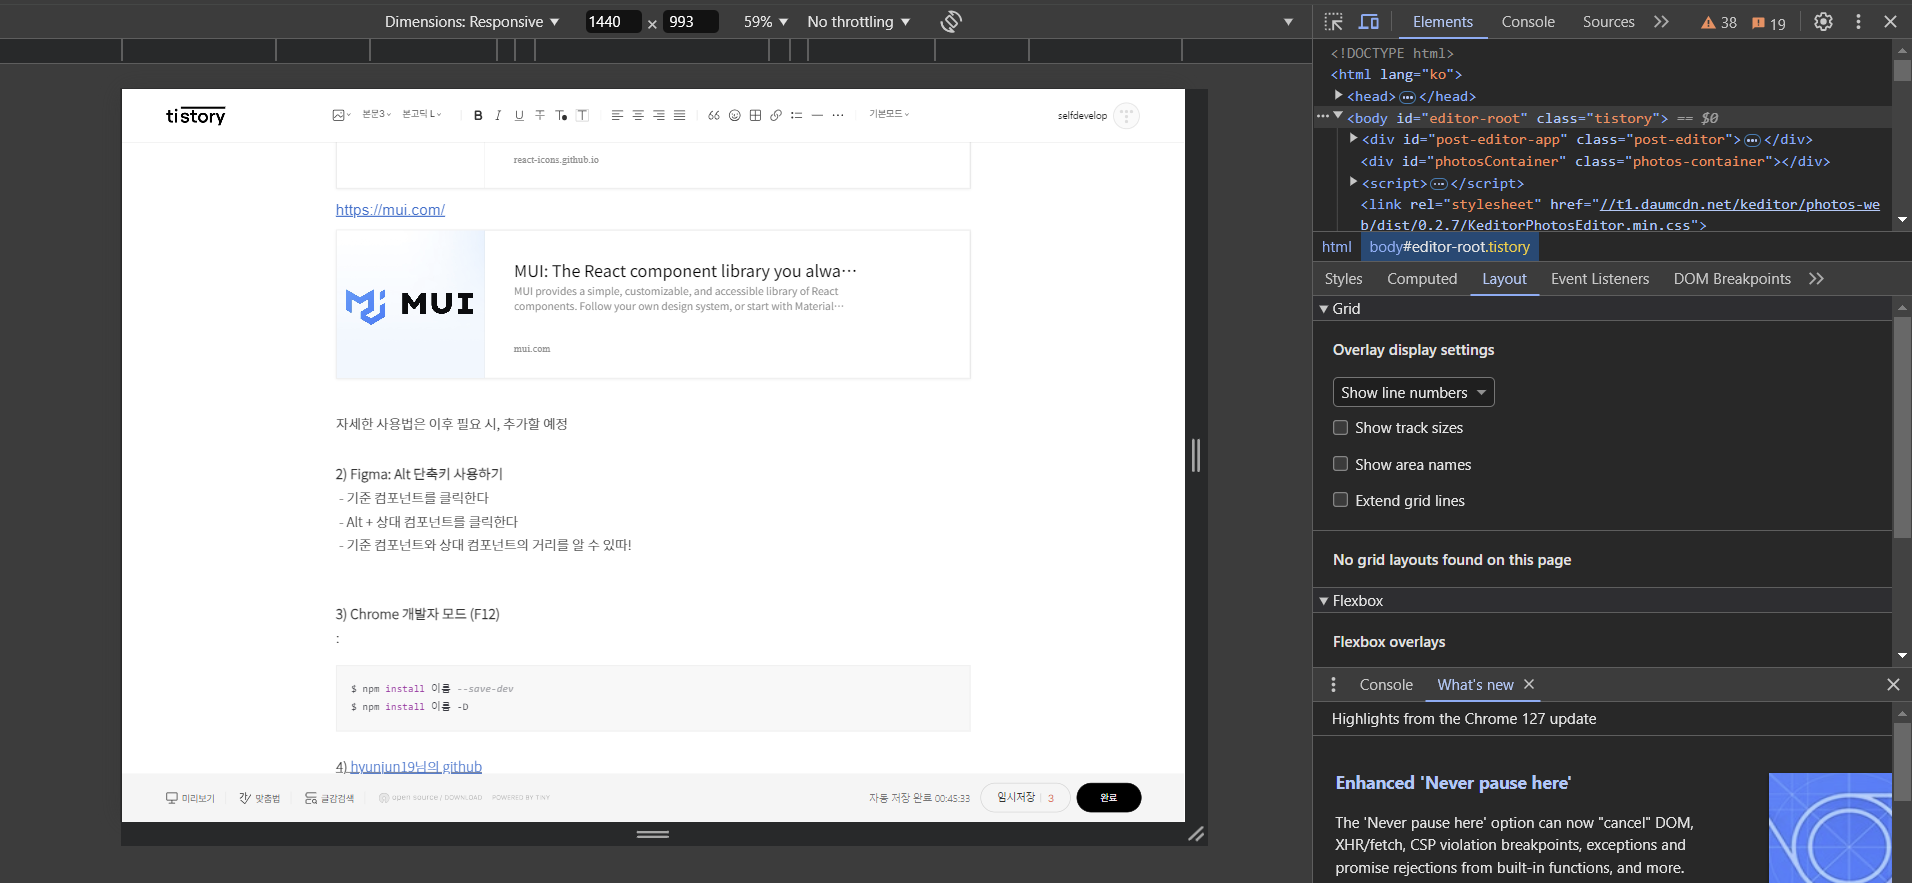Open the Show line numbers dropdown
Viewport: 1912px width, 883px height.
click(x=1413, y=392)
